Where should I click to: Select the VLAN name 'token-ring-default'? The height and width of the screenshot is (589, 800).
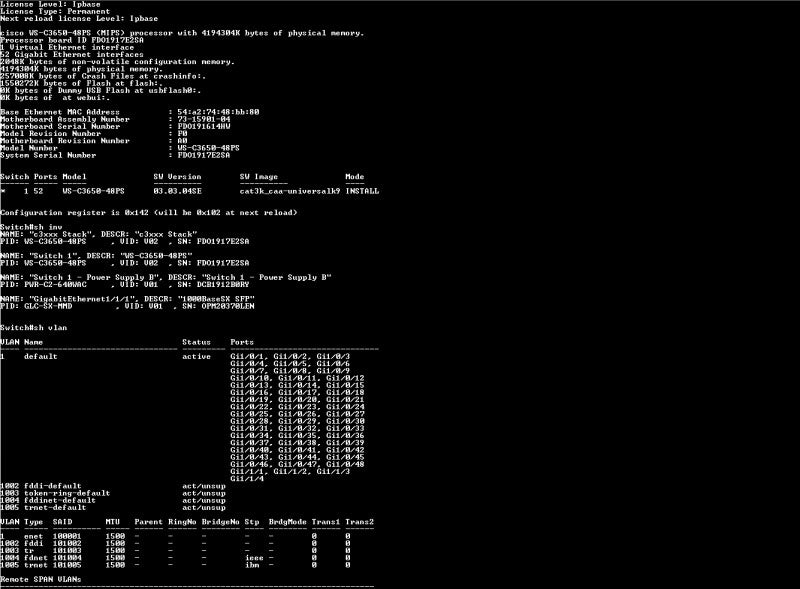point(67,493)
